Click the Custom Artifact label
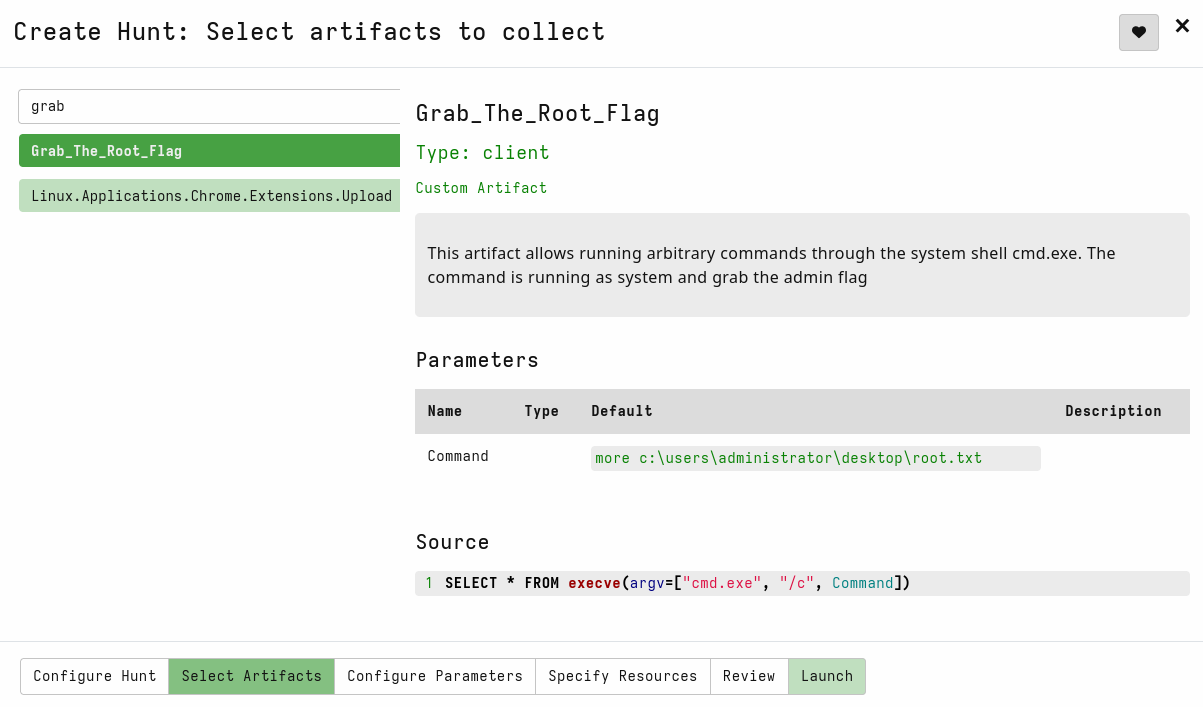 click(x=481, y=188)
